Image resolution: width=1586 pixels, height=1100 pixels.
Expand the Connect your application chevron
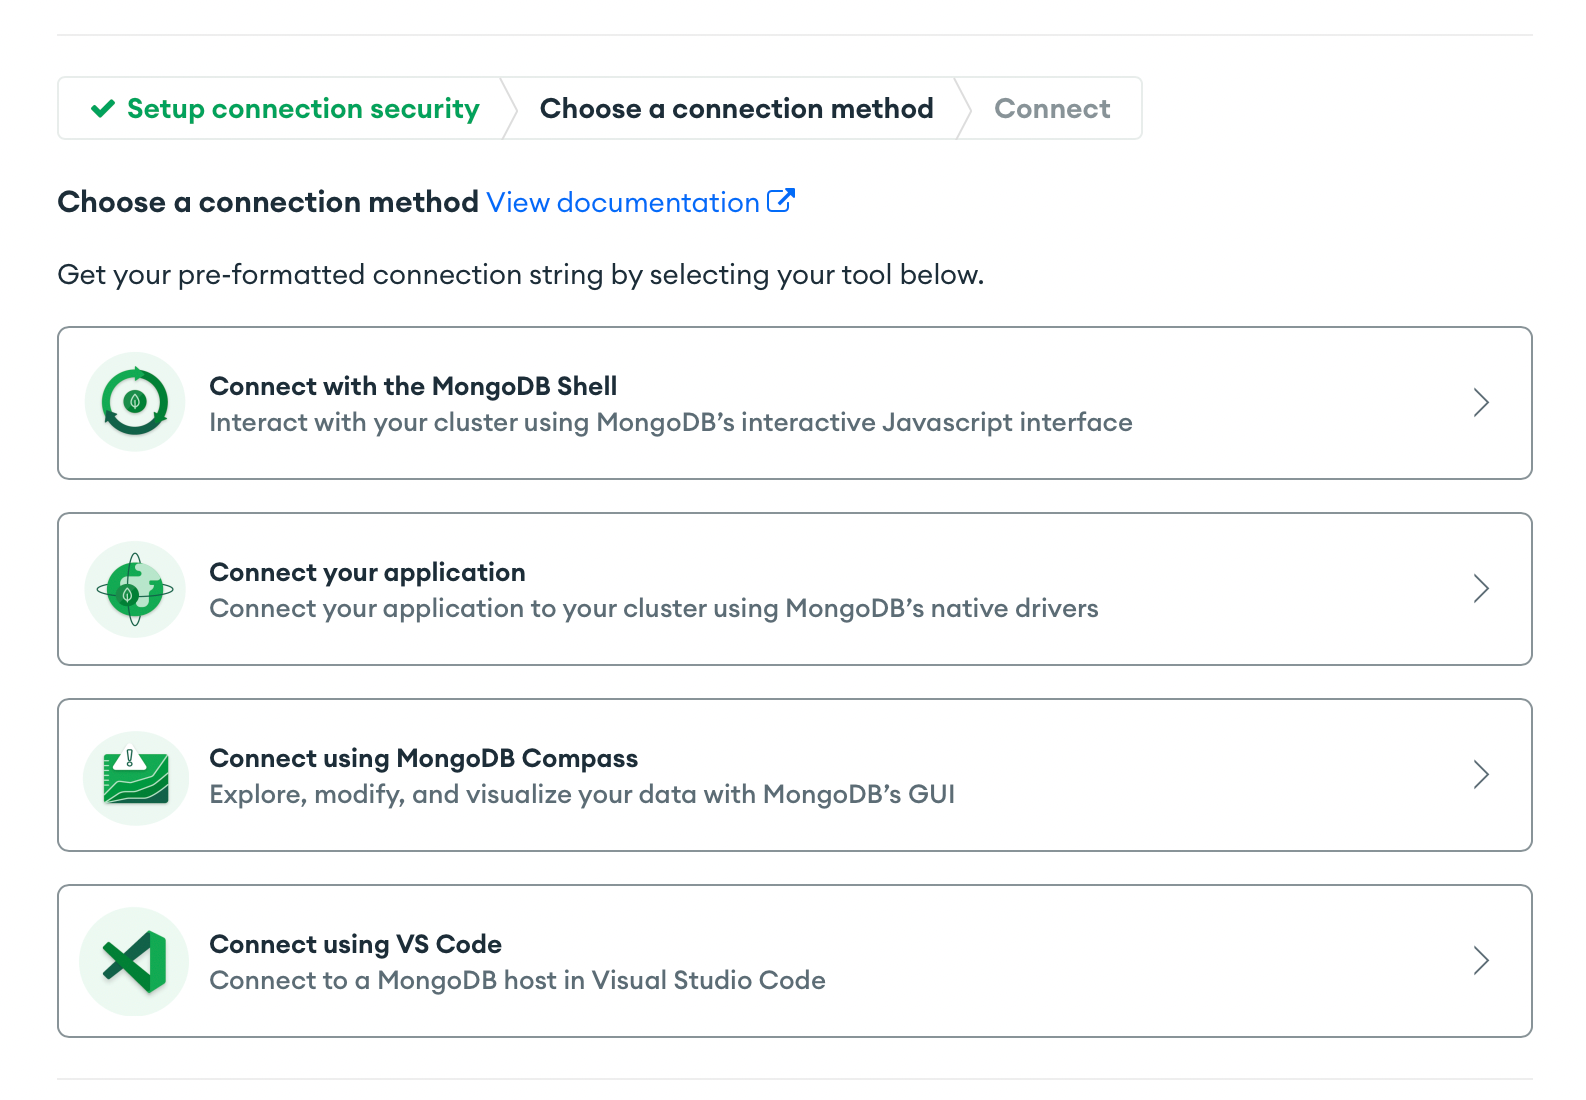tap(1481, 589)
